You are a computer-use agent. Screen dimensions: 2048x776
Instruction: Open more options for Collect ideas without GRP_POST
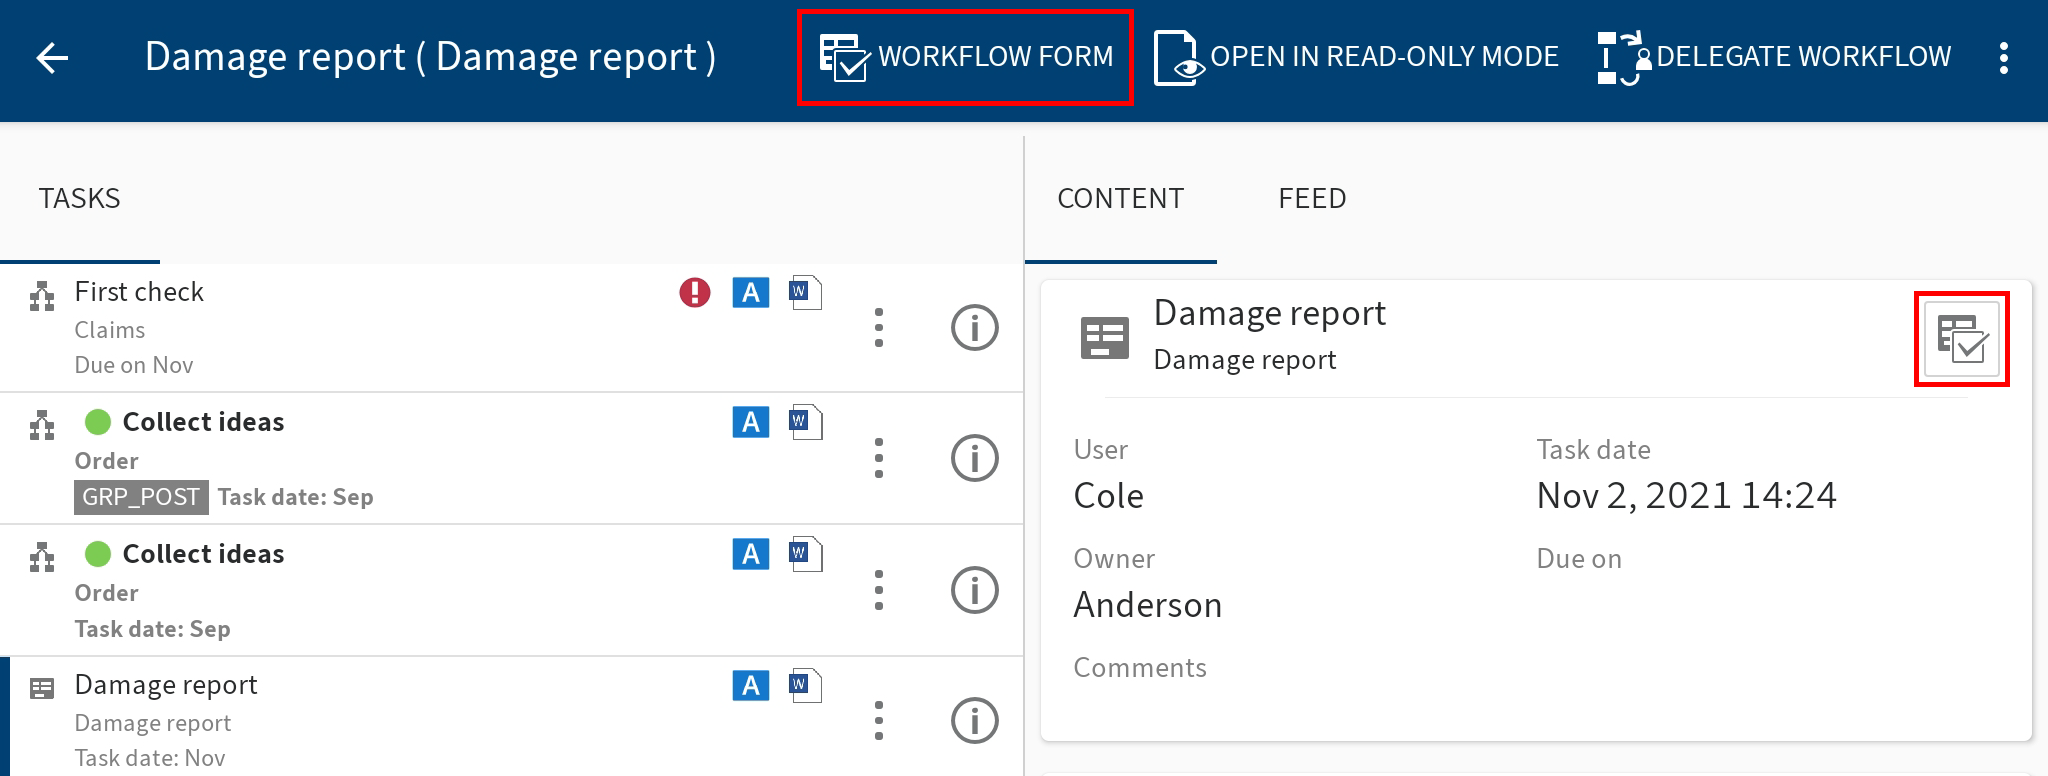[x=879, y=590]
